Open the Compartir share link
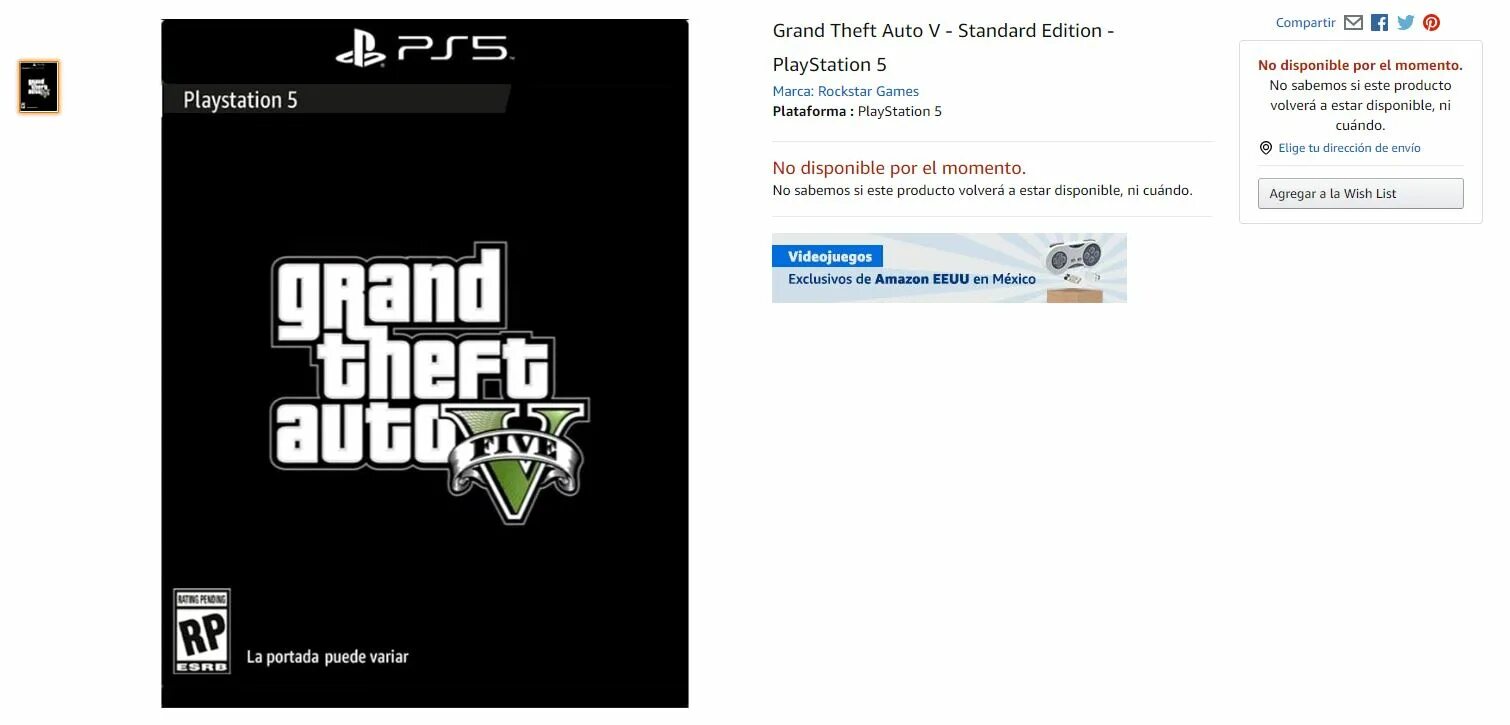 [1305, 22]
